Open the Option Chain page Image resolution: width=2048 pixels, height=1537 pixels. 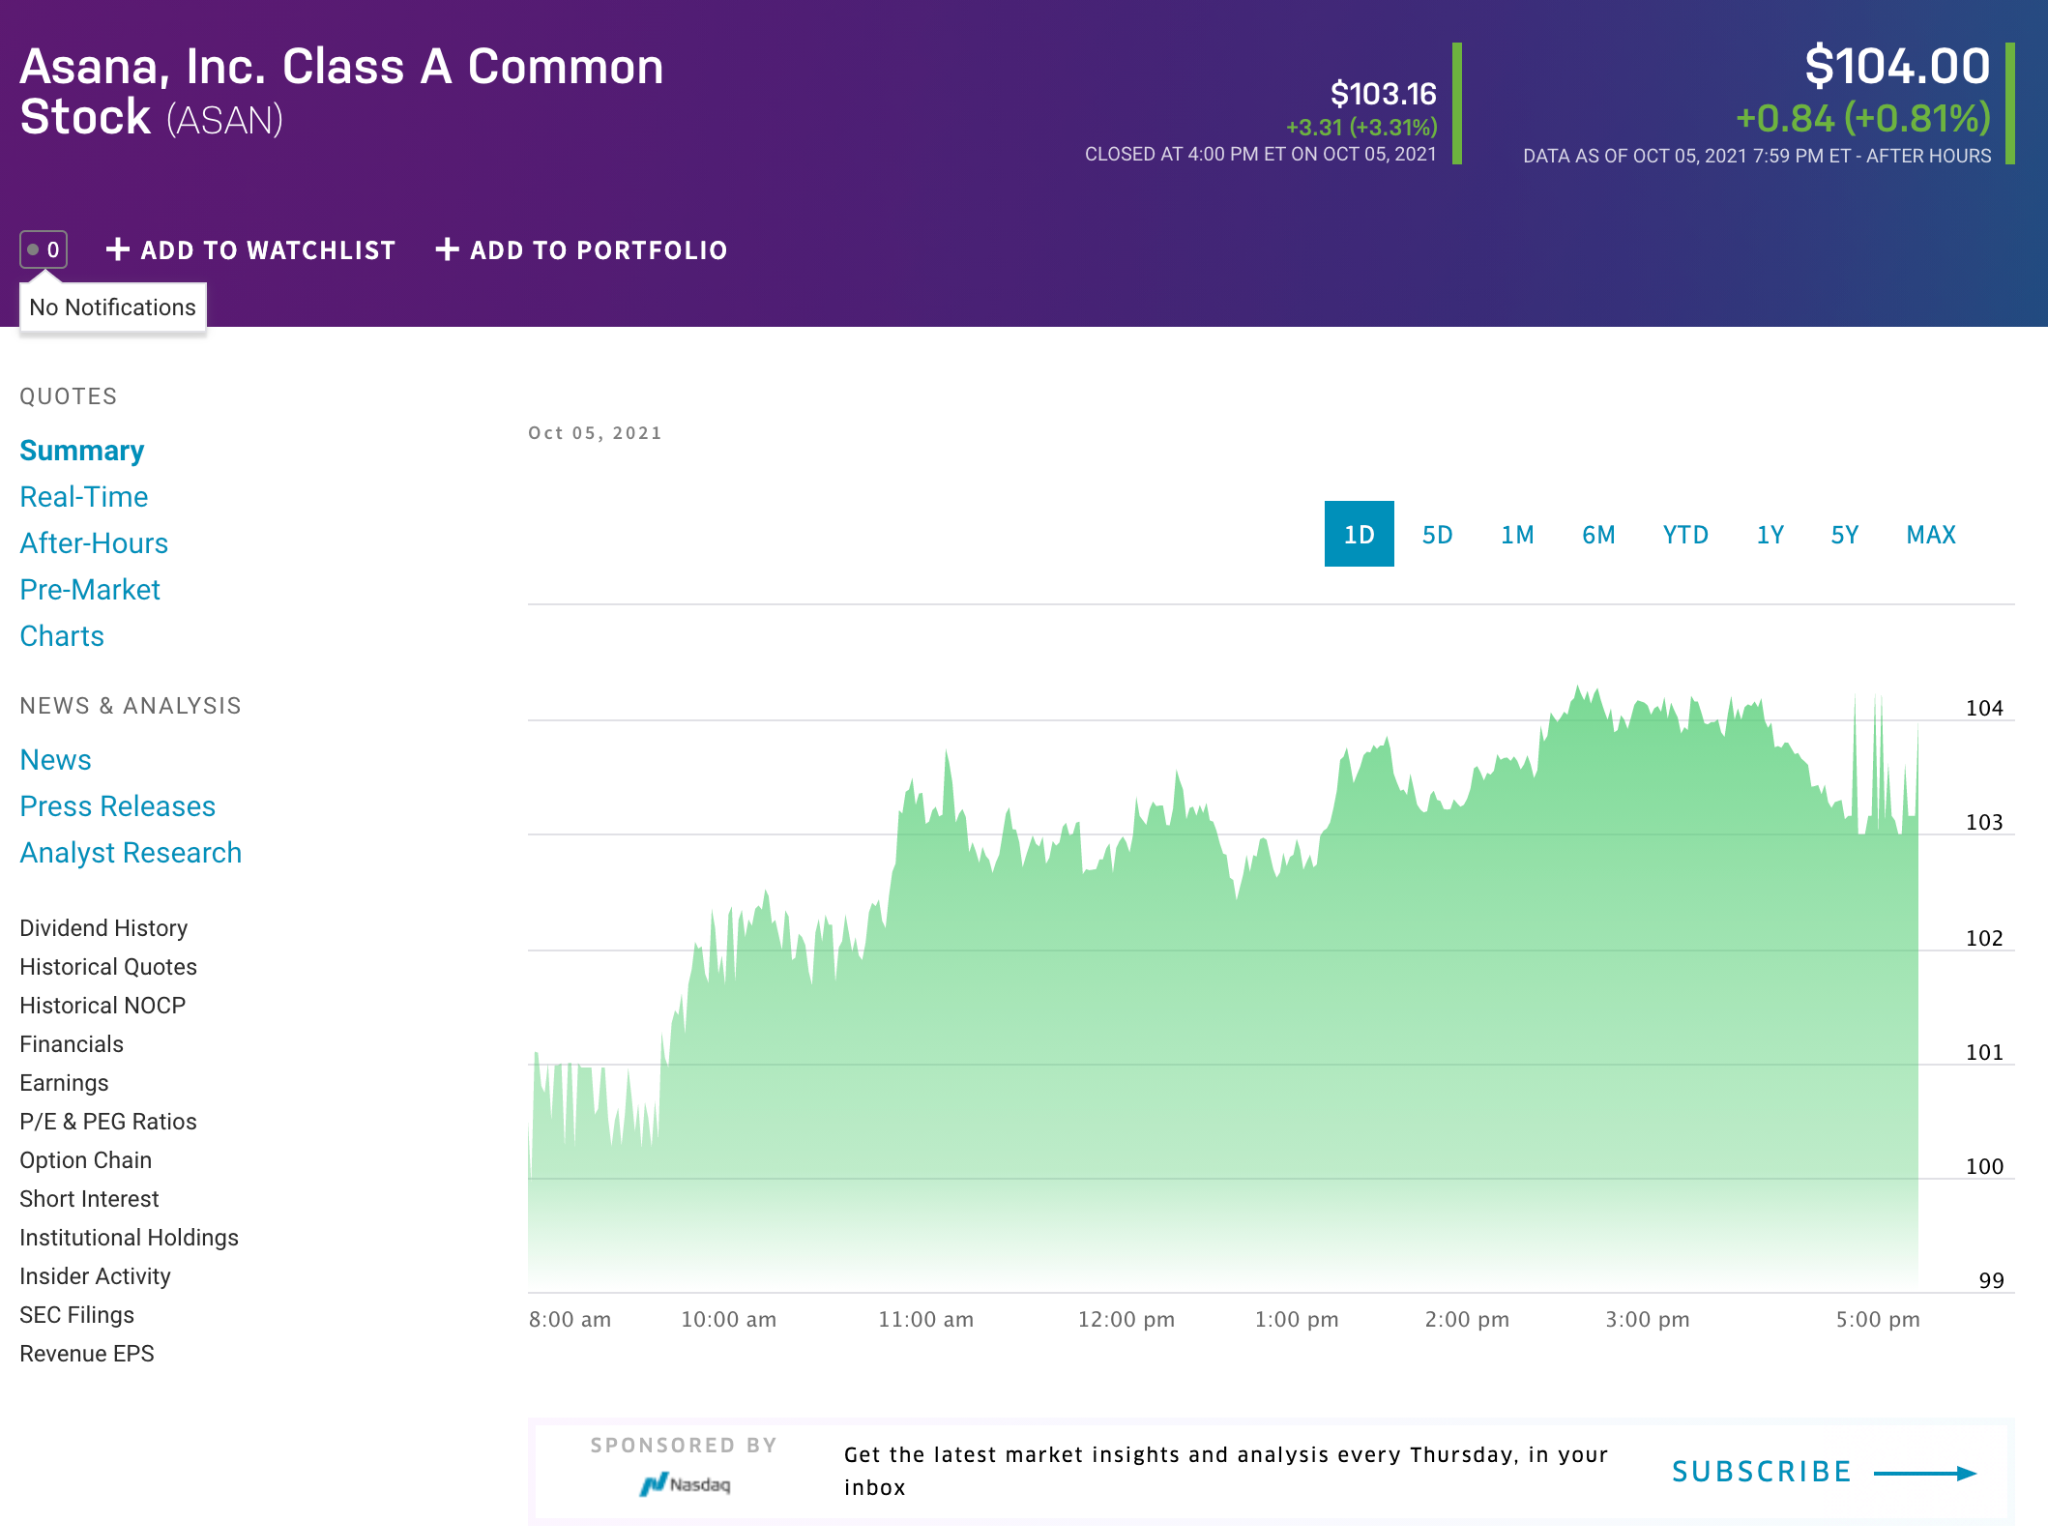pyautogui.click(x=86, y=1160)
